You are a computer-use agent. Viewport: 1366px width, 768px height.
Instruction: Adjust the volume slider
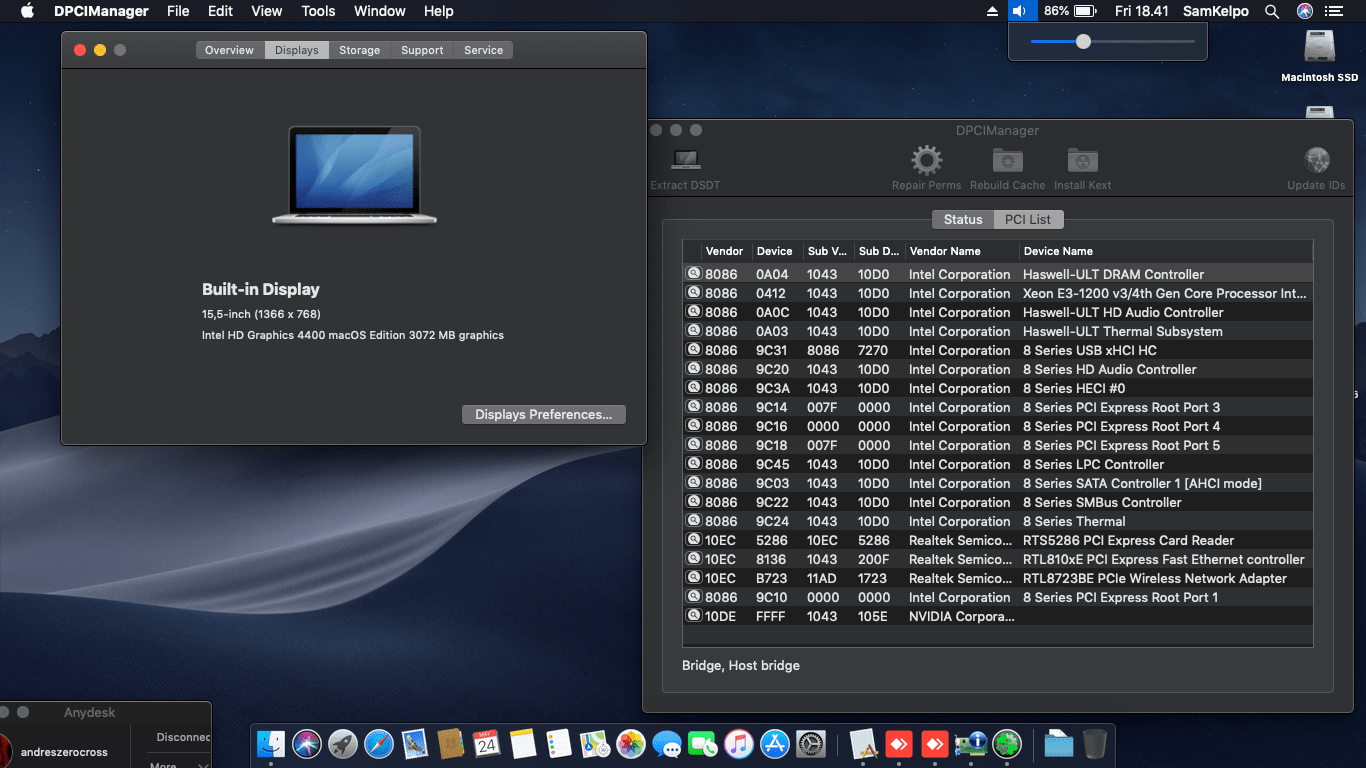click(1083, 42)
